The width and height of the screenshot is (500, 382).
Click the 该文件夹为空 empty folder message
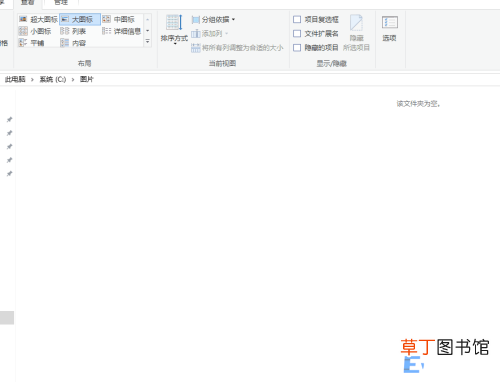pyautogui.click(x=418, y=104)
